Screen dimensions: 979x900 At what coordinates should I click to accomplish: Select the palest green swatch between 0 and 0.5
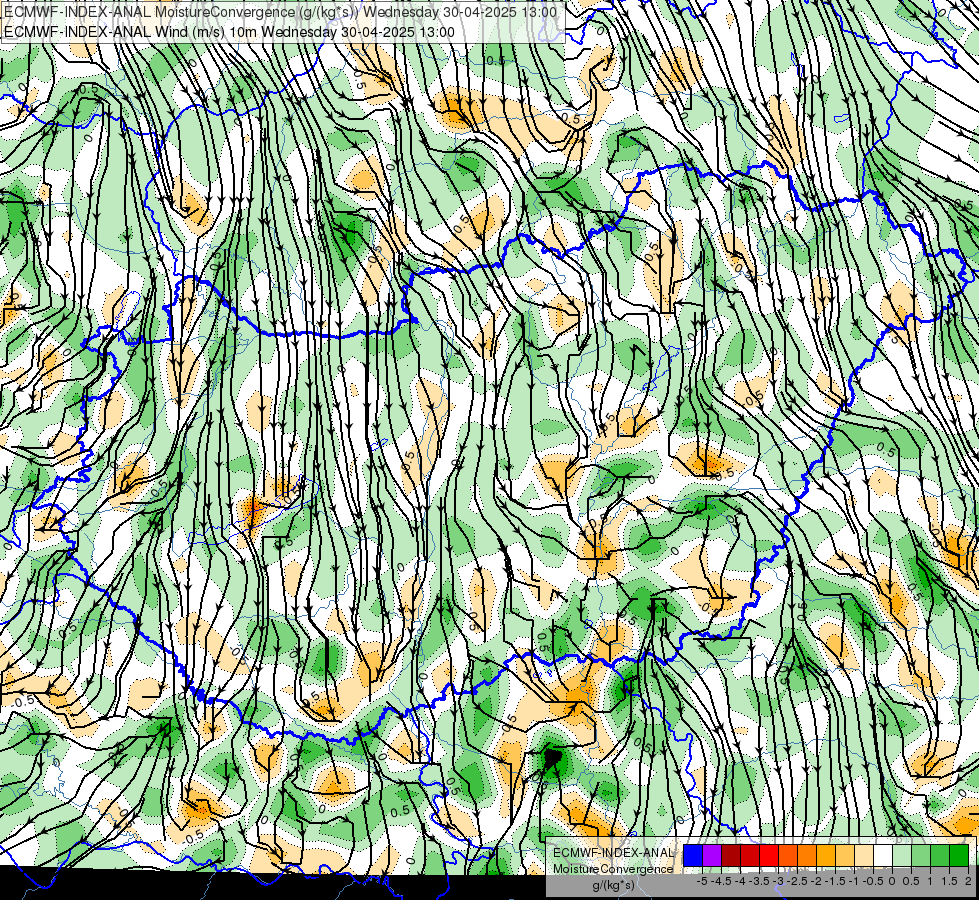pos(902,855)
